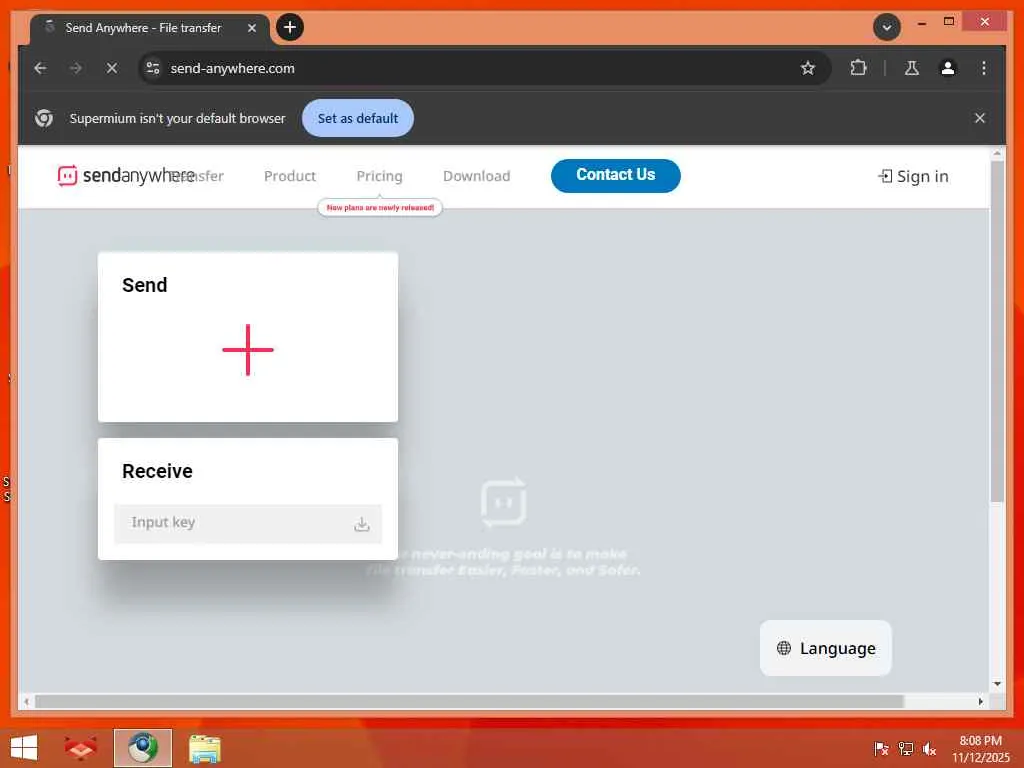Open the Product menu item
Screen dimensions: 1024x768
289,176
